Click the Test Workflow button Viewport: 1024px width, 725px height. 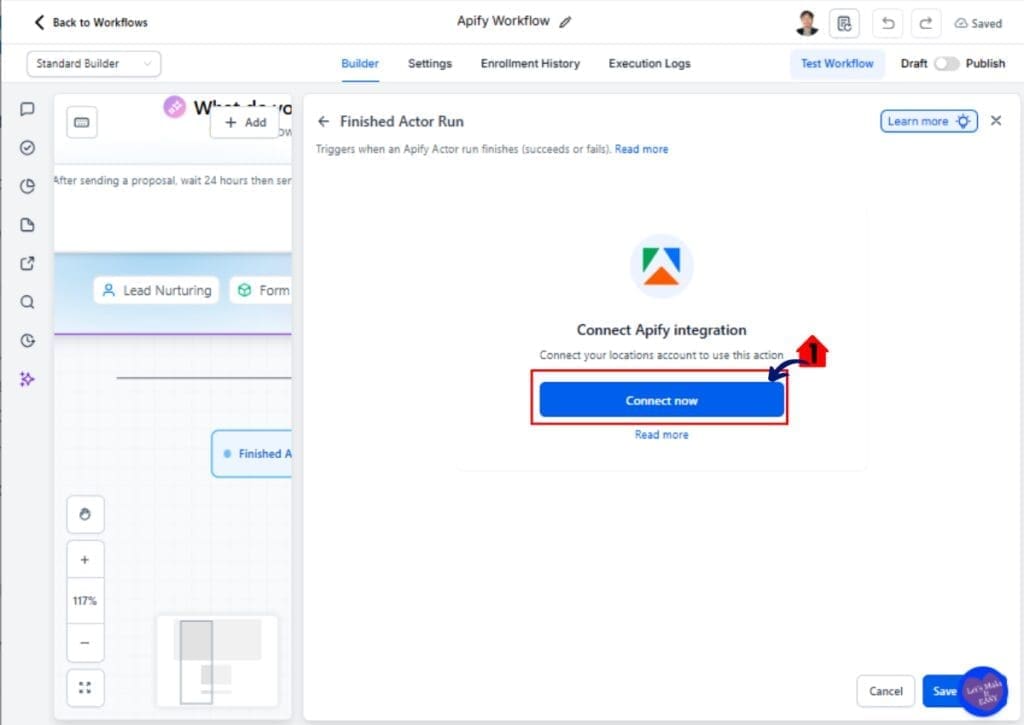click(837, 63)
